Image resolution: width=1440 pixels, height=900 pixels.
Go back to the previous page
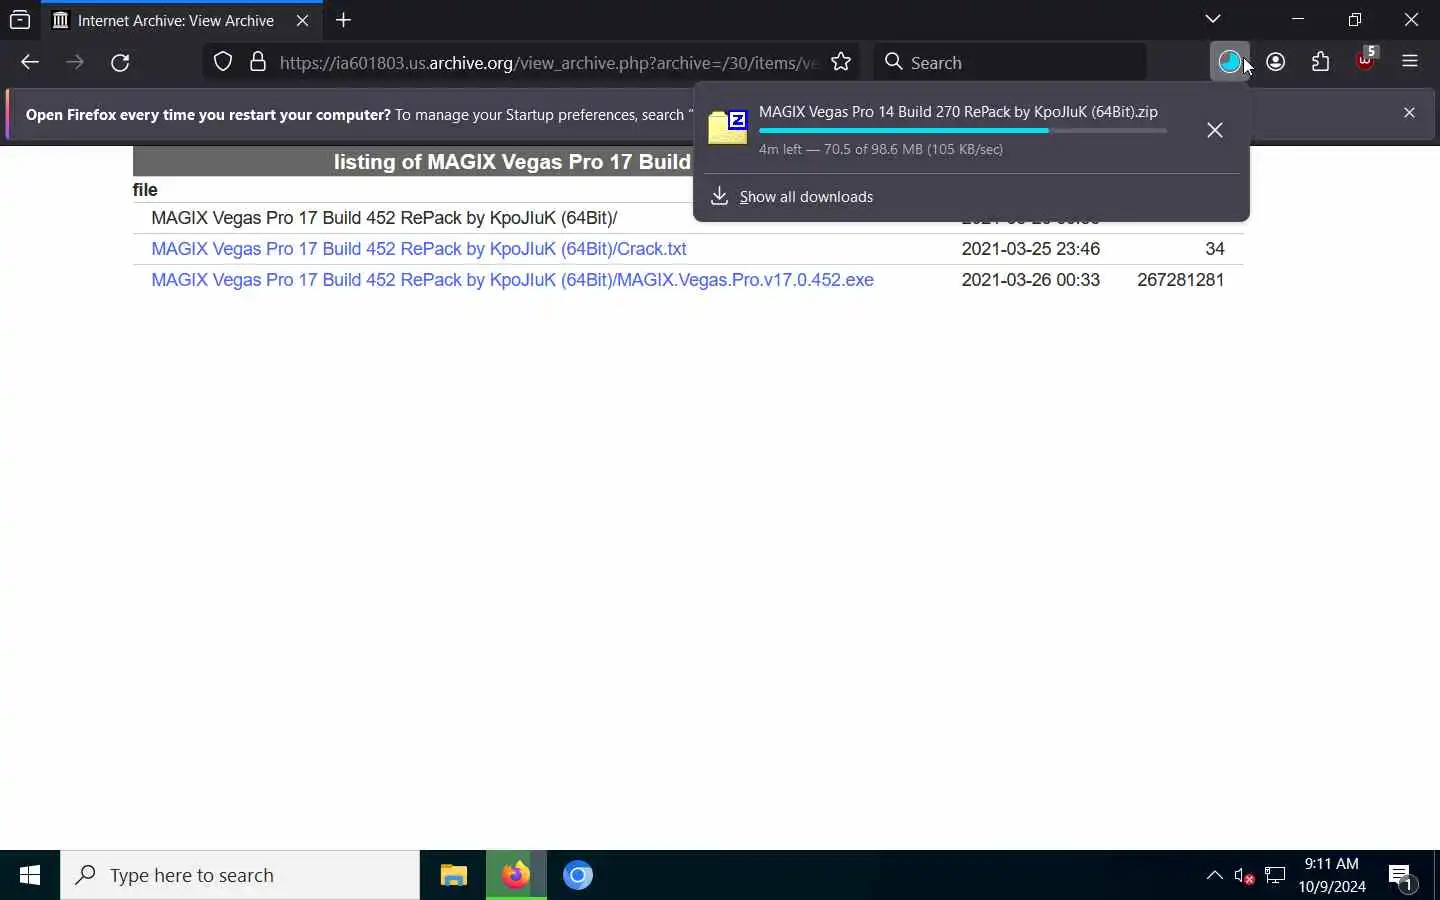pyautogui.click(x=29, y=62)
